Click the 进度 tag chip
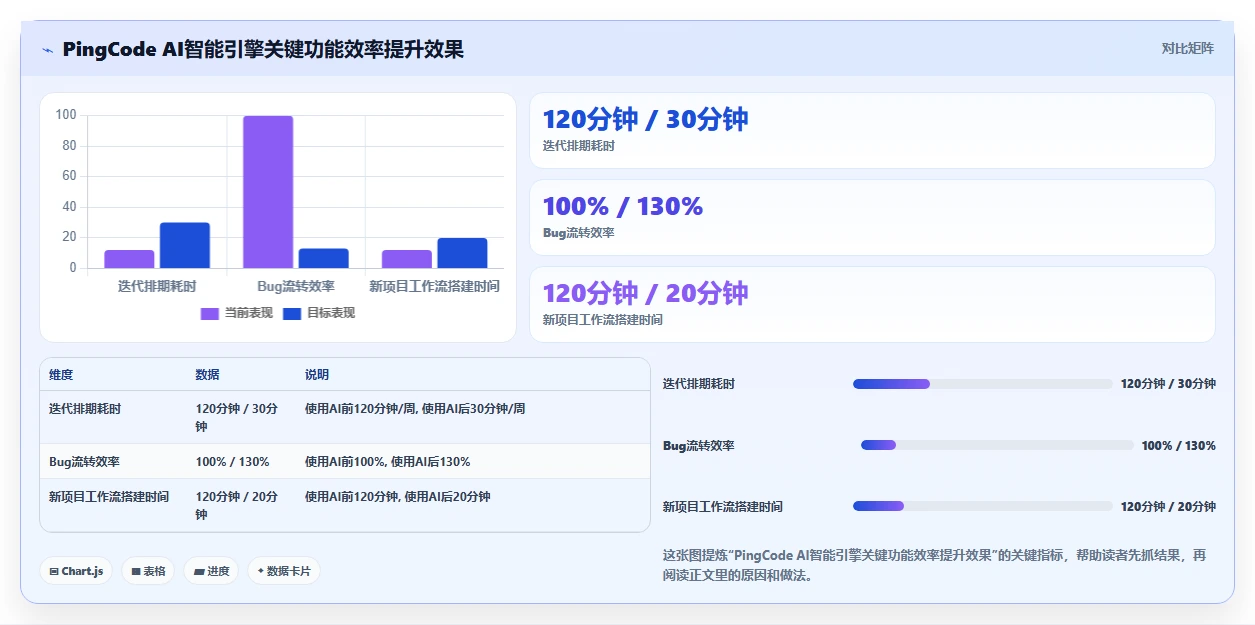This screenshot has height=625, width=1255. click(x=211, y=571)
